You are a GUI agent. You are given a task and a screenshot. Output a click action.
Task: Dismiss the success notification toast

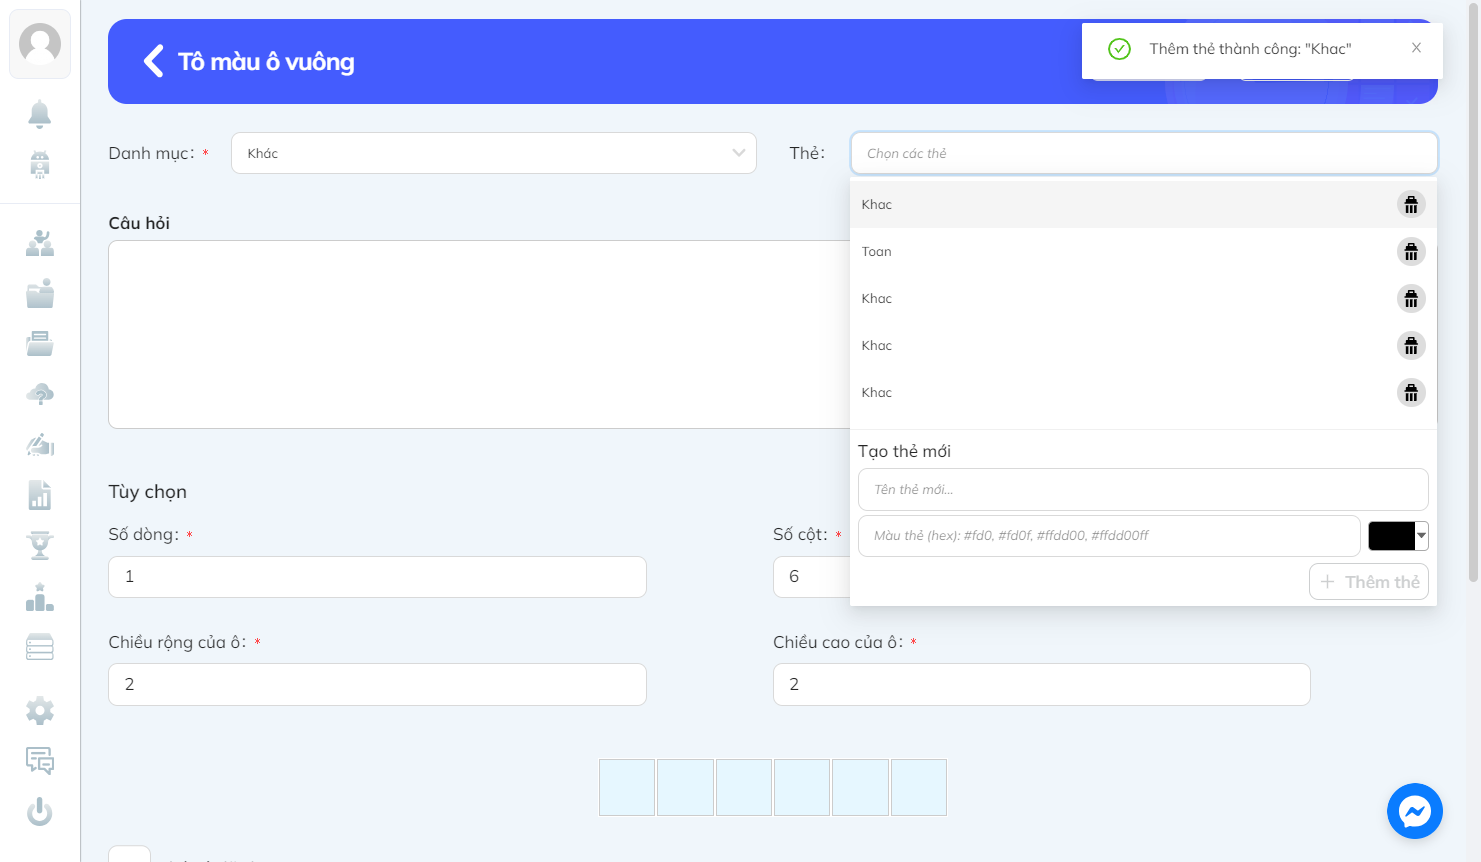[x=1416, y=48]
